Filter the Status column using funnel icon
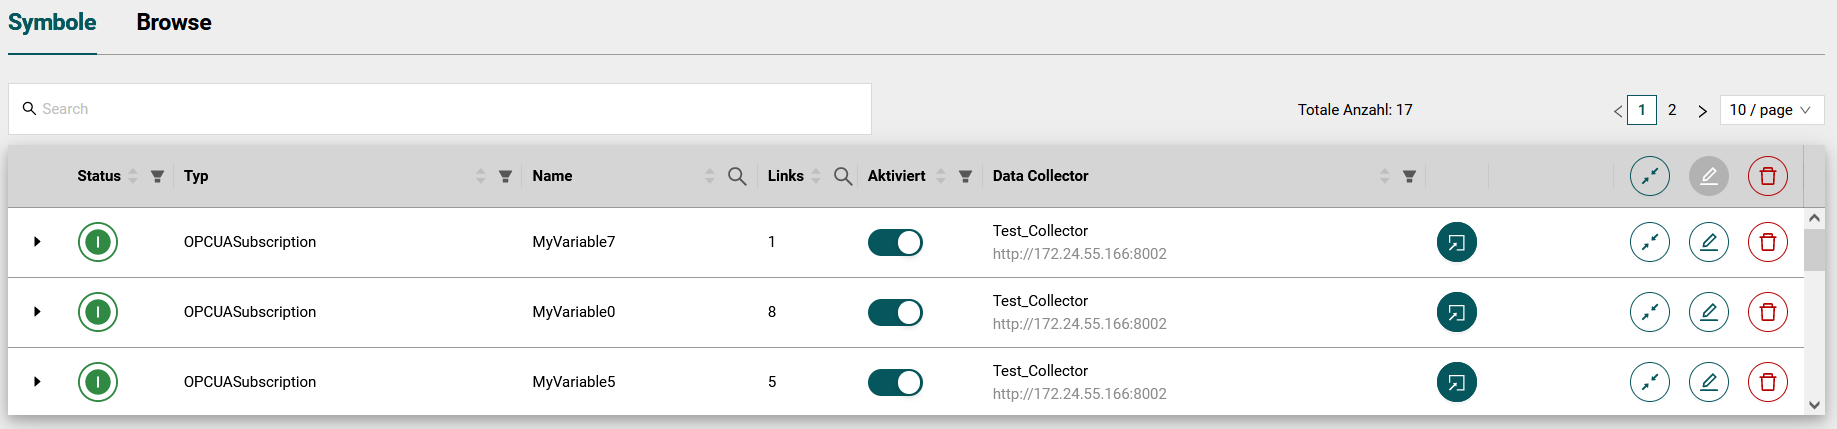The image size is (1837, 429). tap(157, 176)
